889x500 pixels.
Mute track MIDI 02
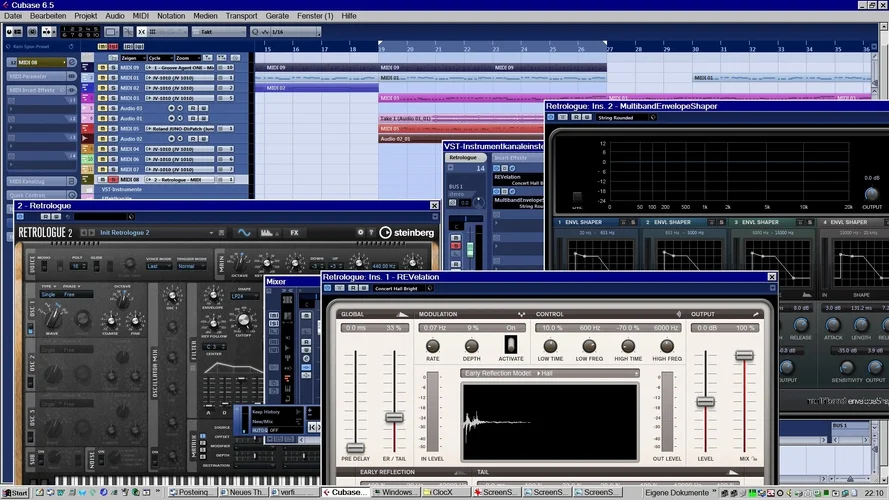pyautogui.click(x=103, y=88)
